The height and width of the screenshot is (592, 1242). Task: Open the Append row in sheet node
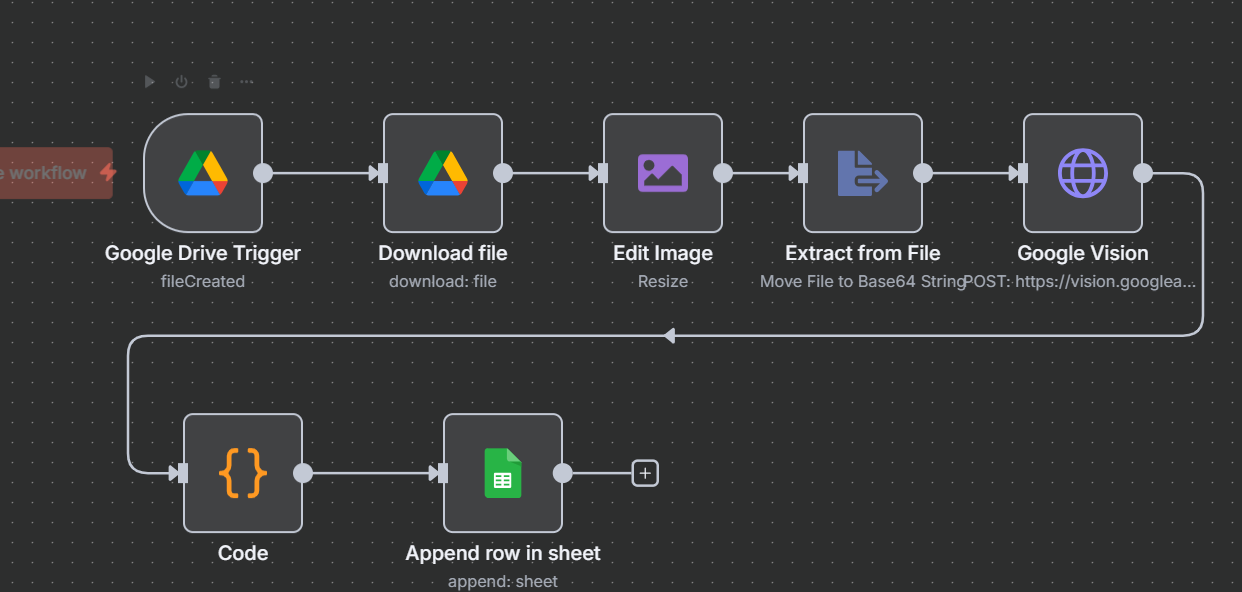tap(503, 473)
